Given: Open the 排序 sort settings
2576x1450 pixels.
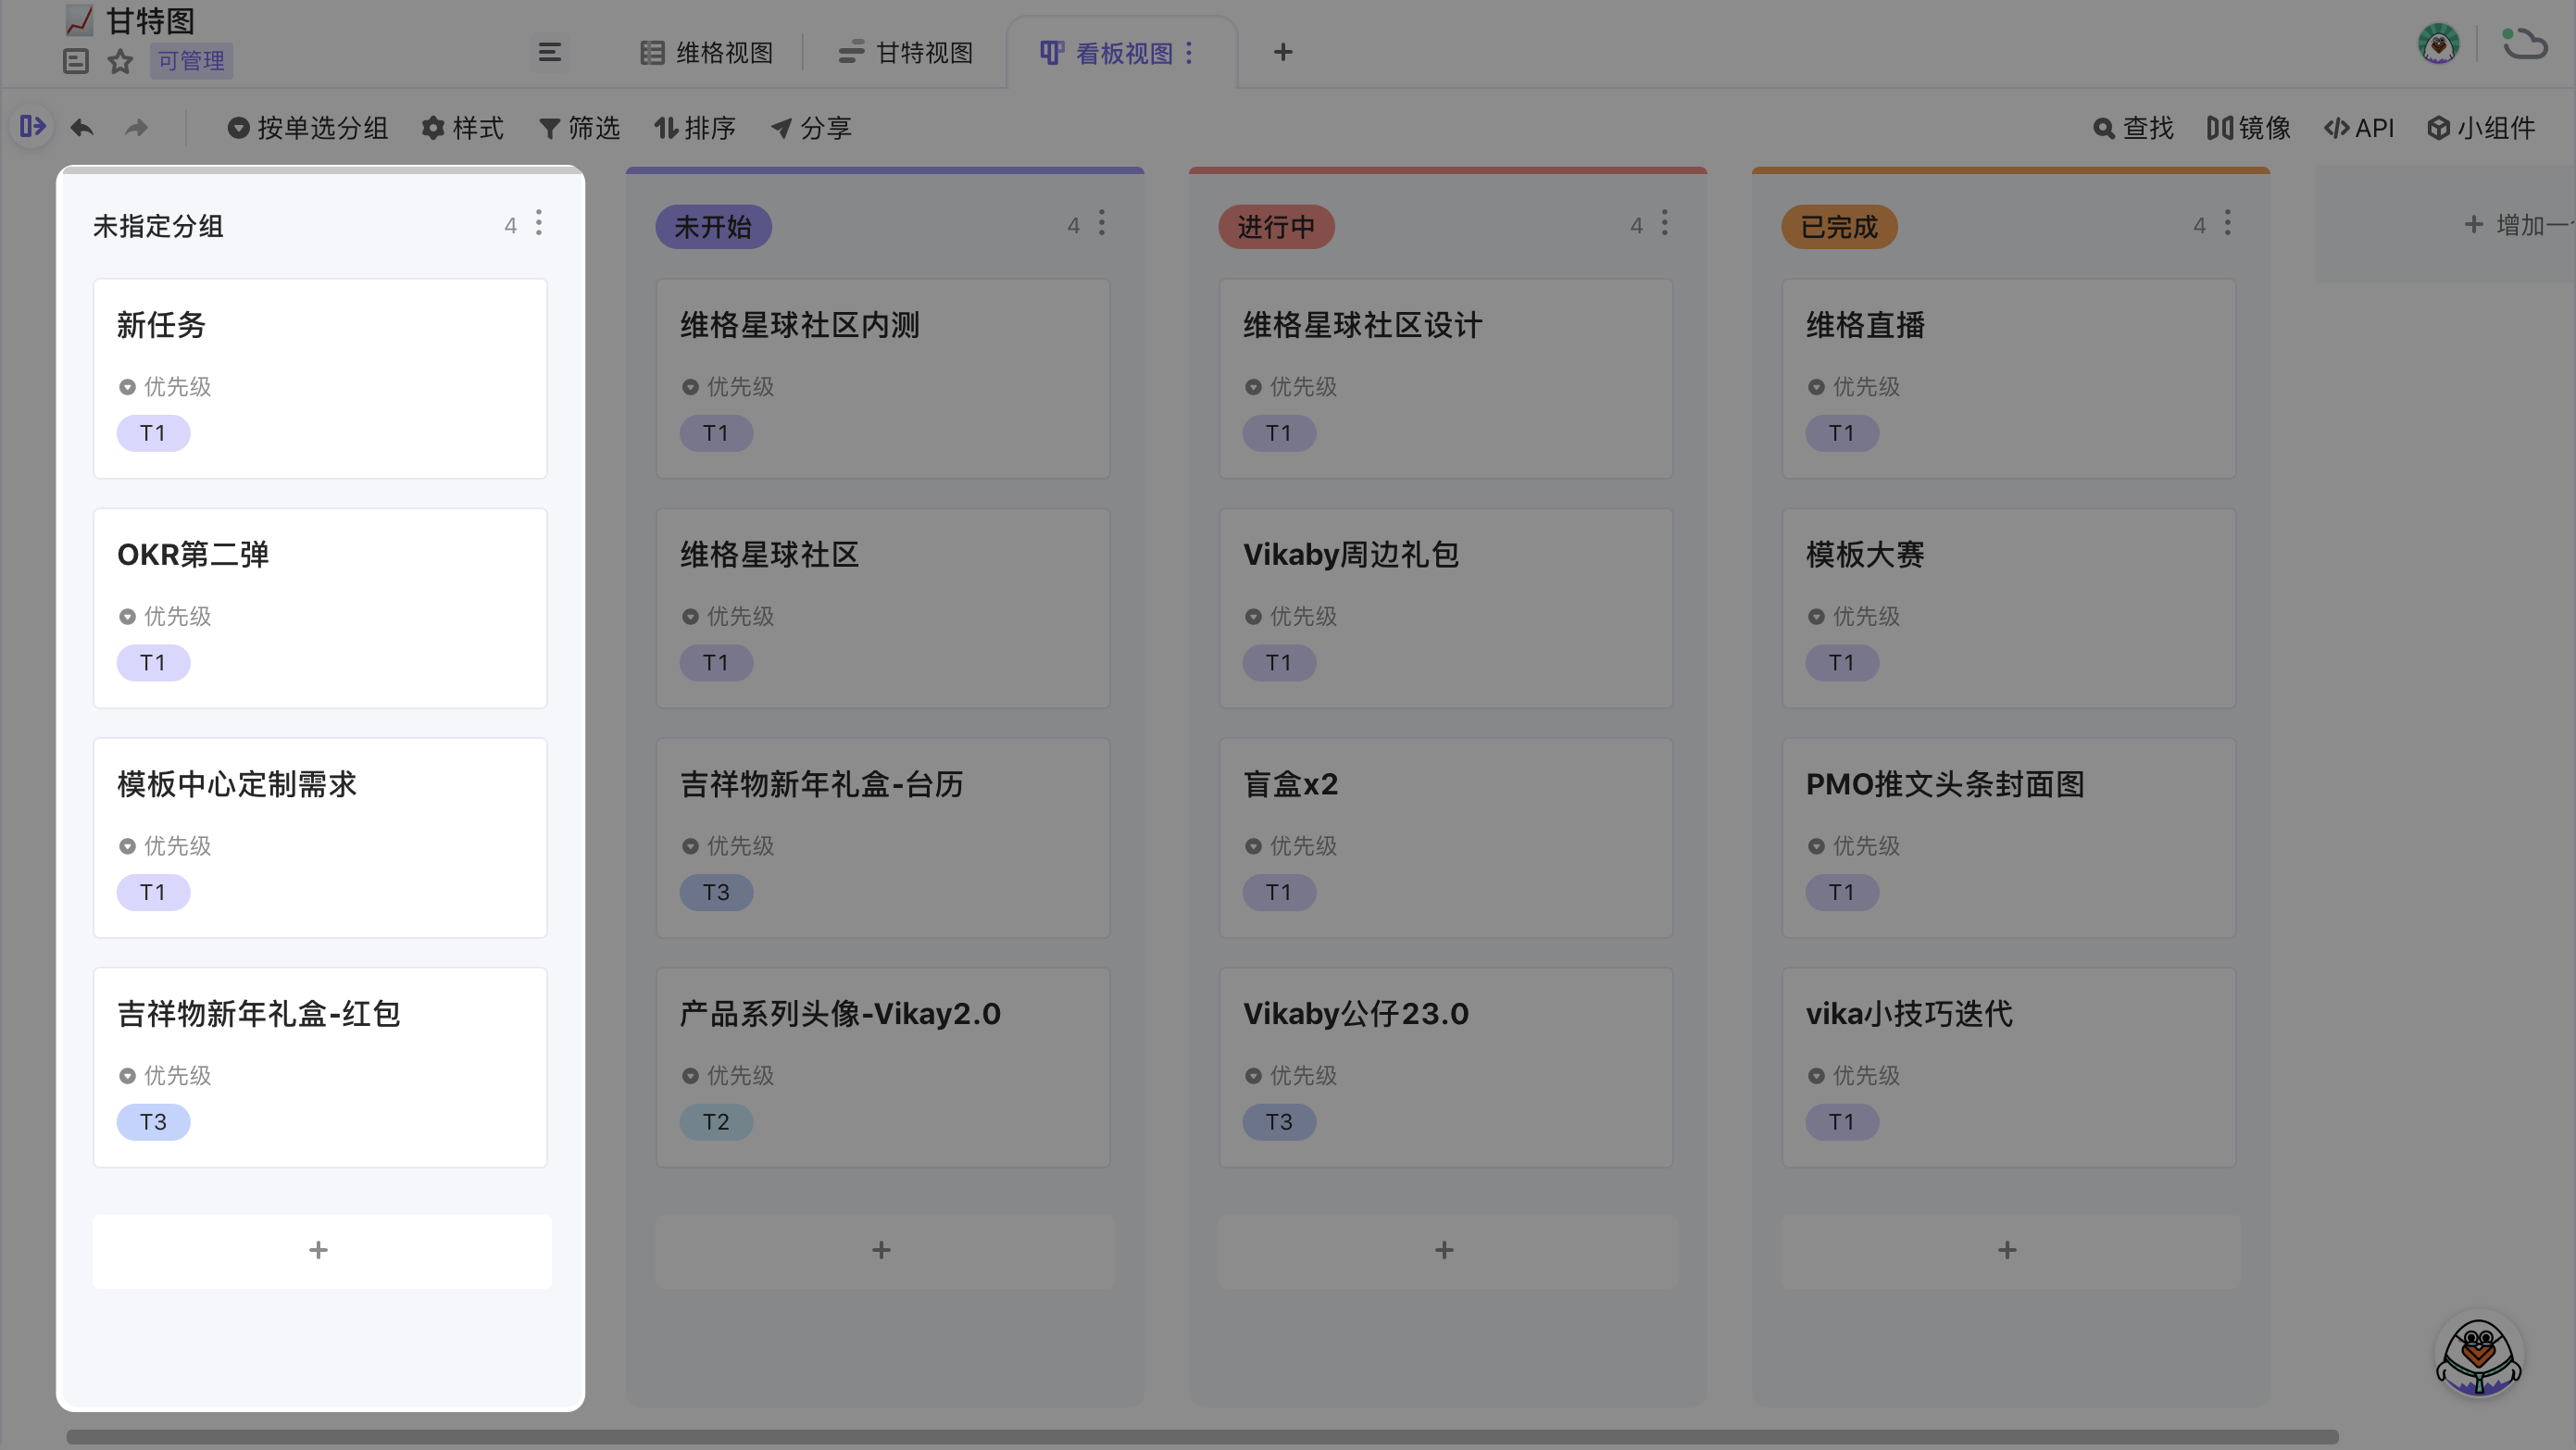Looking at the screenshot, I should coord(695,128).
